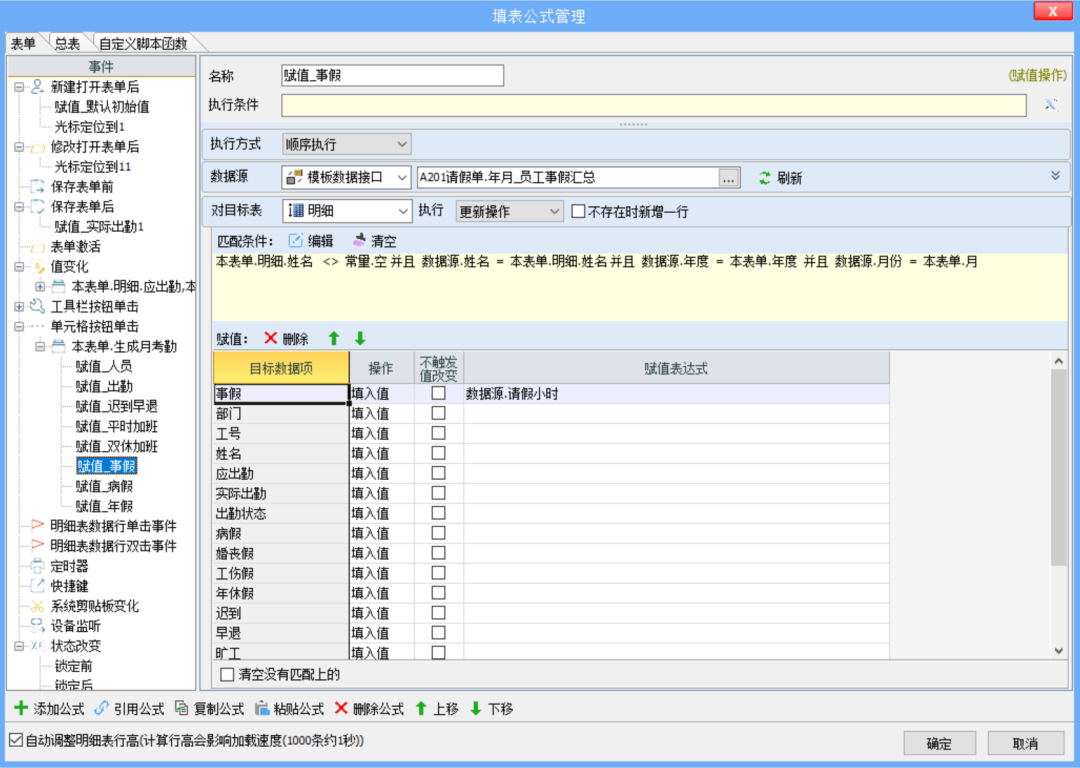Select 赋值_迟到早退 in the event tree

pyautogui.click(x=116, y=406)
